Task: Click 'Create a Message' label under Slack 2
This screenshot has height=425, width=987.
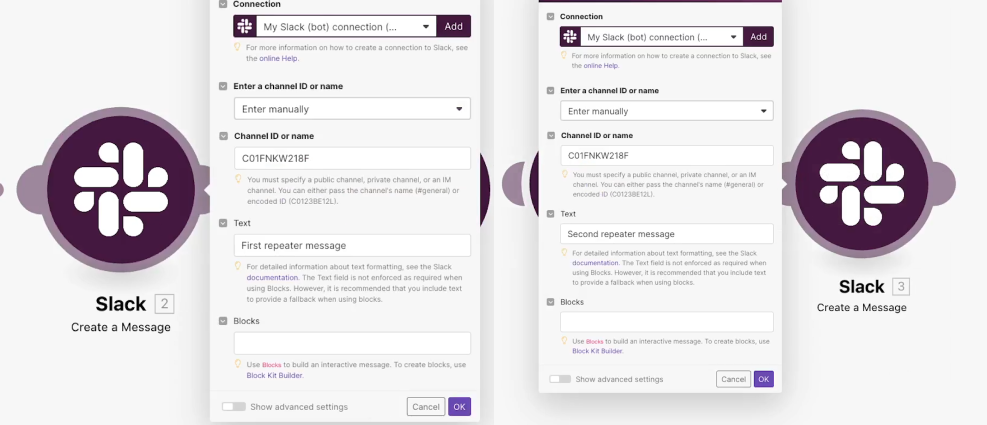Action: coord(121,327)
